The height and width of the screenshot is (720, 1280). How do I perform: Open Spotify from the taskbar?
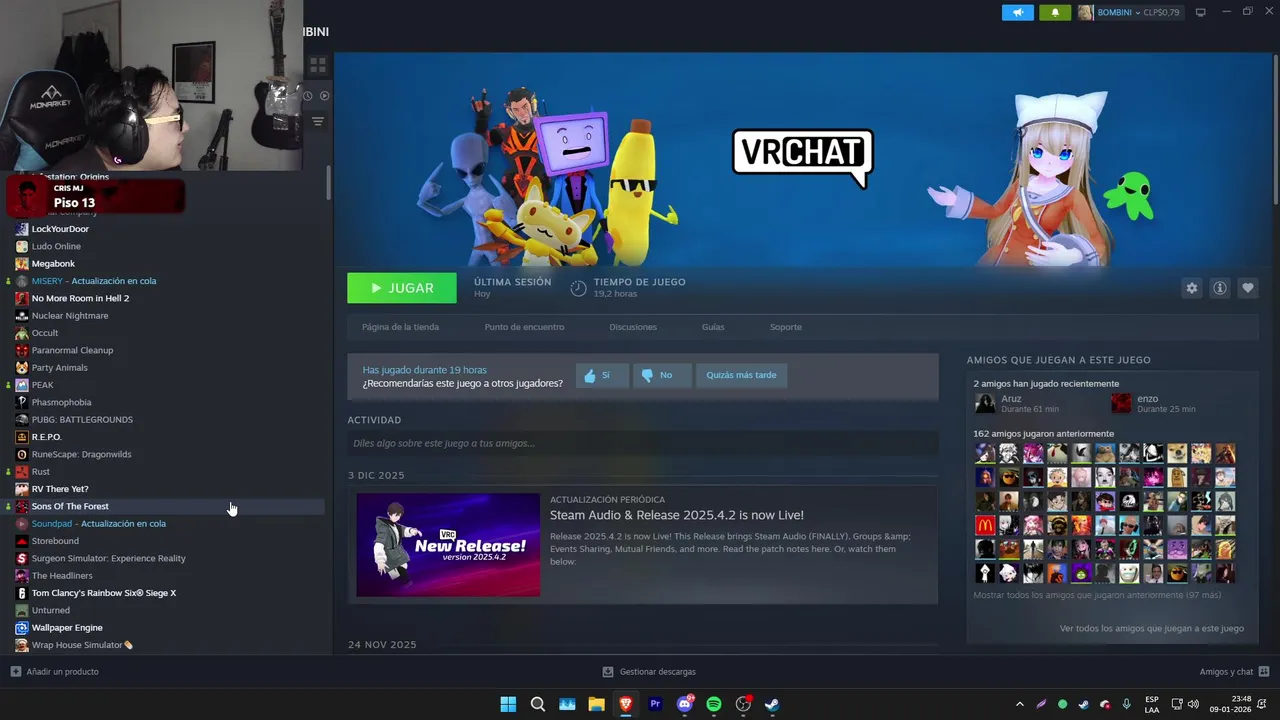click(x=714, y=704)
